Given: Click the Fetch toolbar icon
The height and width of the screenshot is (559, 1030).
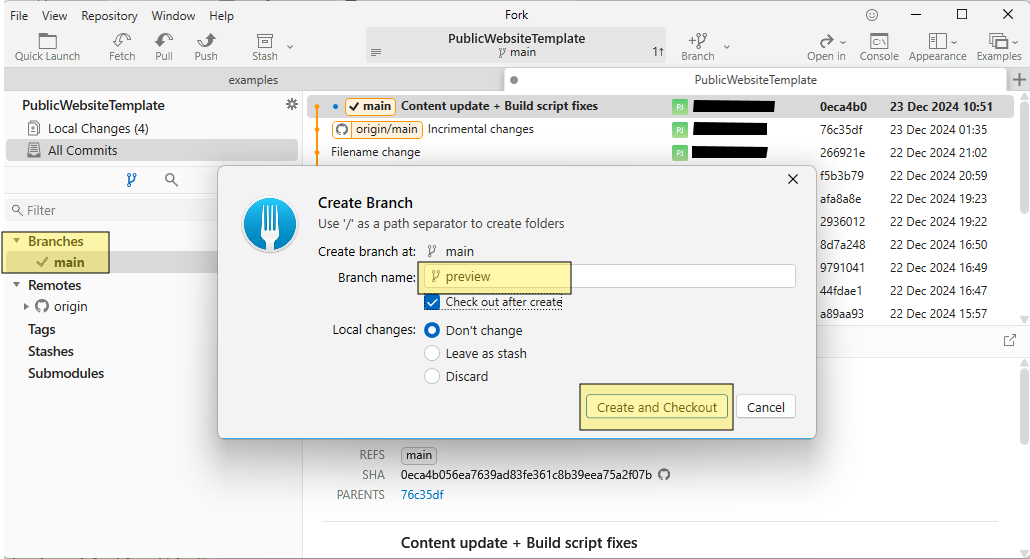Looking at the screenshot, I should 122,41.
